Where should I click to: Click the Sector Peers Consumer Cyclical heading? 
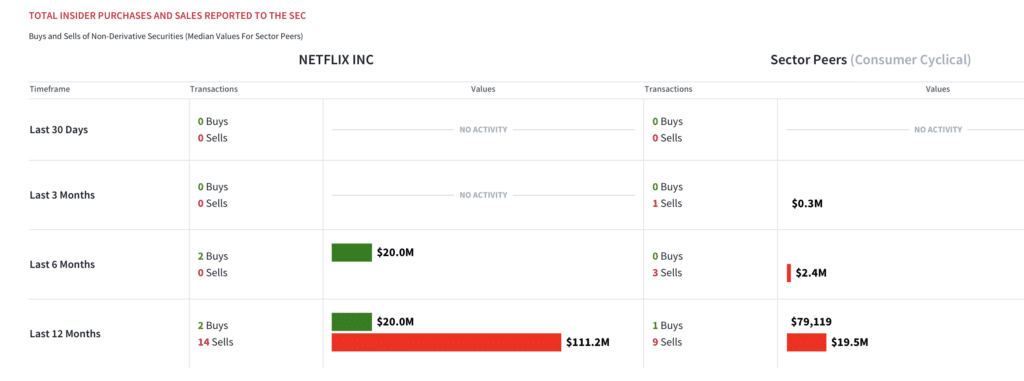pyautogui.click(x=871, y=59)
